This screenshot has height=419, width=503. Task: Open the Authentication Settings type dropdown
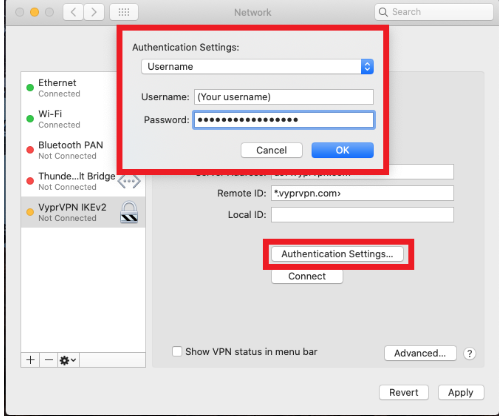257,67
